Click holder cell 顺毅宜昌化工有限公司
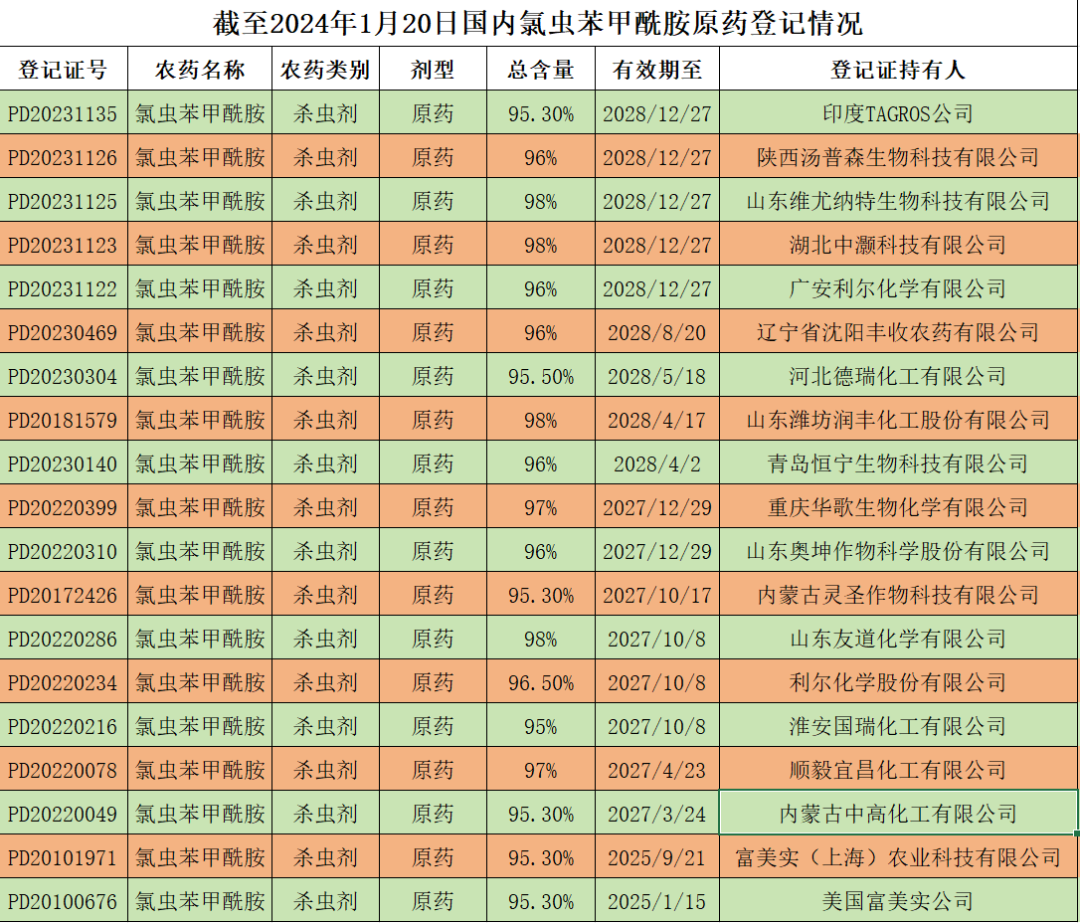 tap(898, 769)
